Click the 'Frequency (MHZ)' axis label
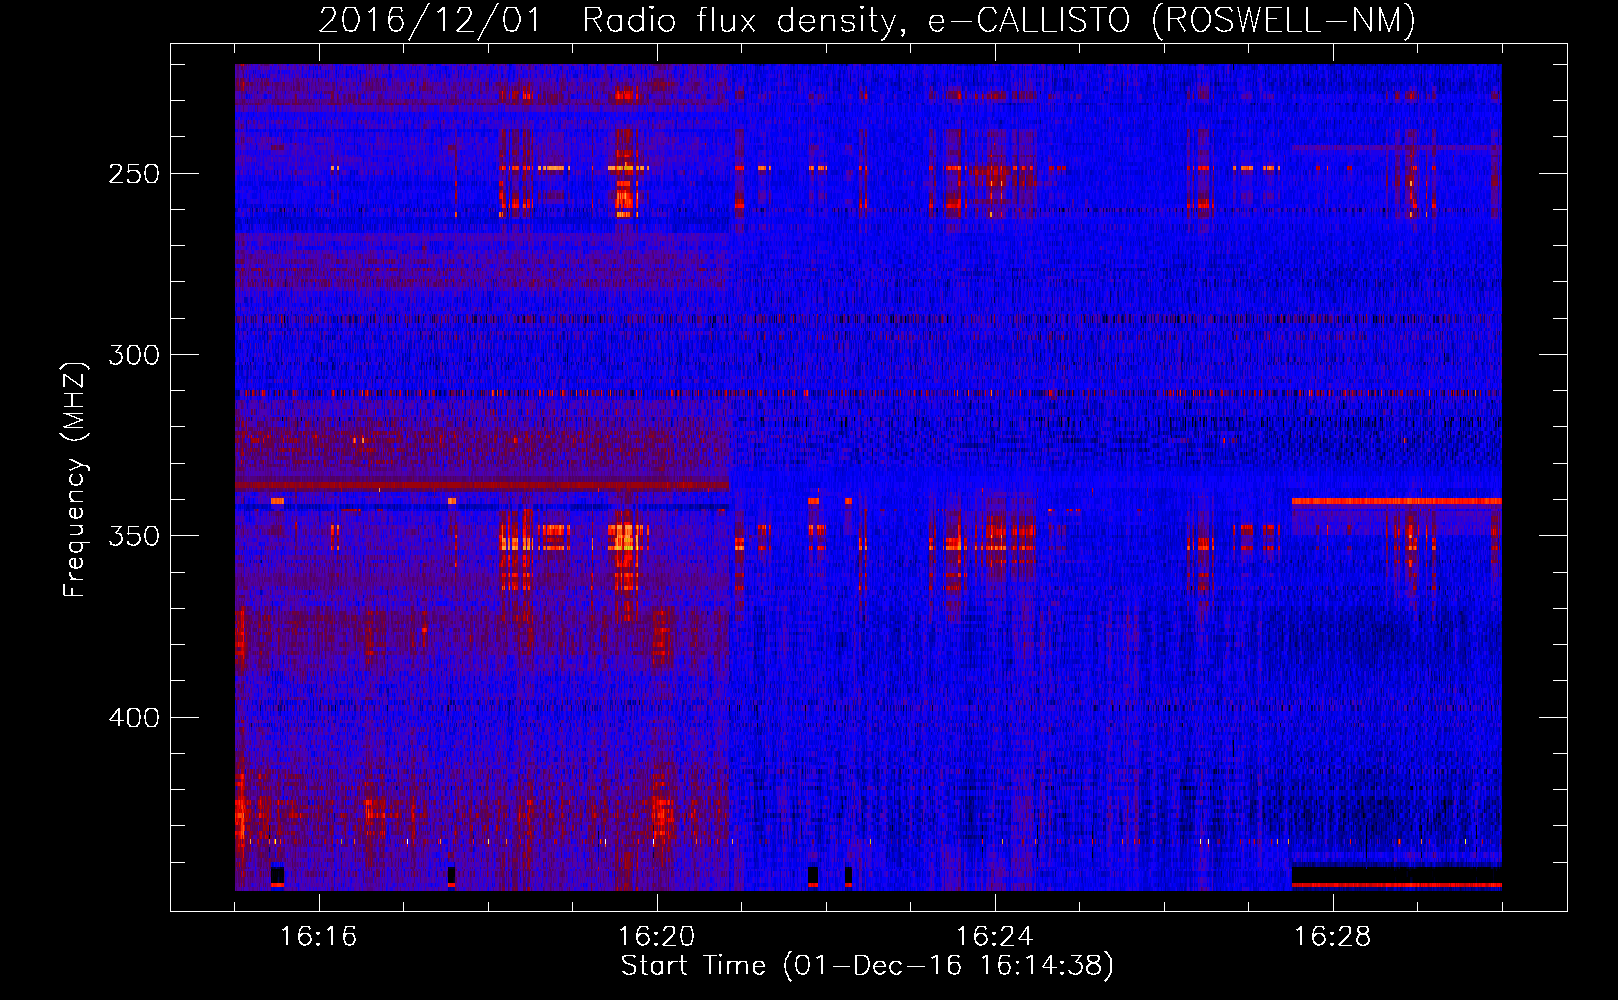The image size is (1618, 1000). tap(75, 479)
